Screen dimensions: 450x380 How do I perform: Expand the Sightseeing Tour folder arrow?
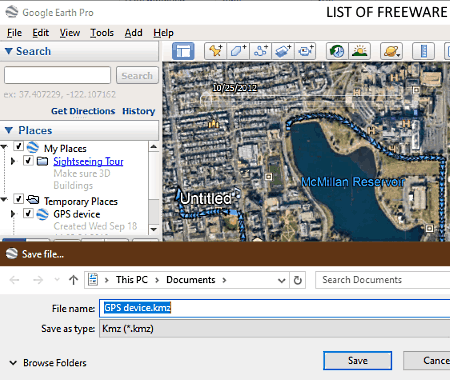[13, 161]
